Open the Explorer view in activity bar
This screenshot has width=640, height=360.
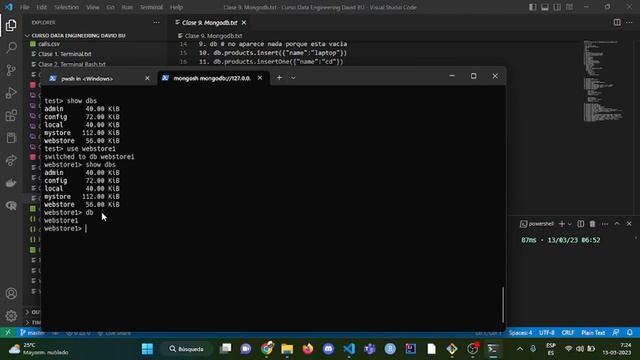(x=11, y=25)
